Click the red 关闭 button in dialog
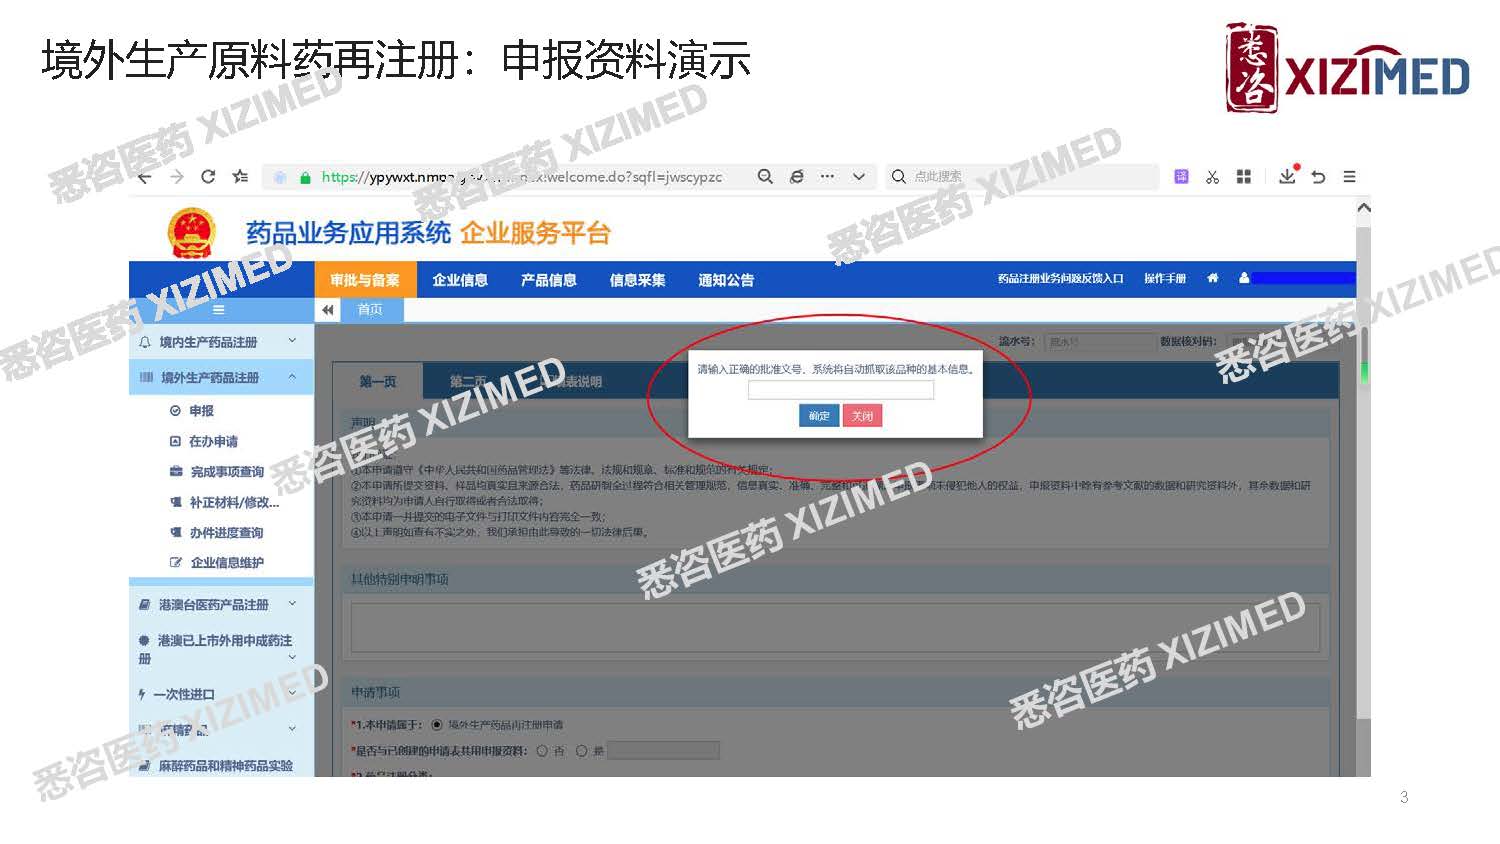 click(x=862, y=416)
